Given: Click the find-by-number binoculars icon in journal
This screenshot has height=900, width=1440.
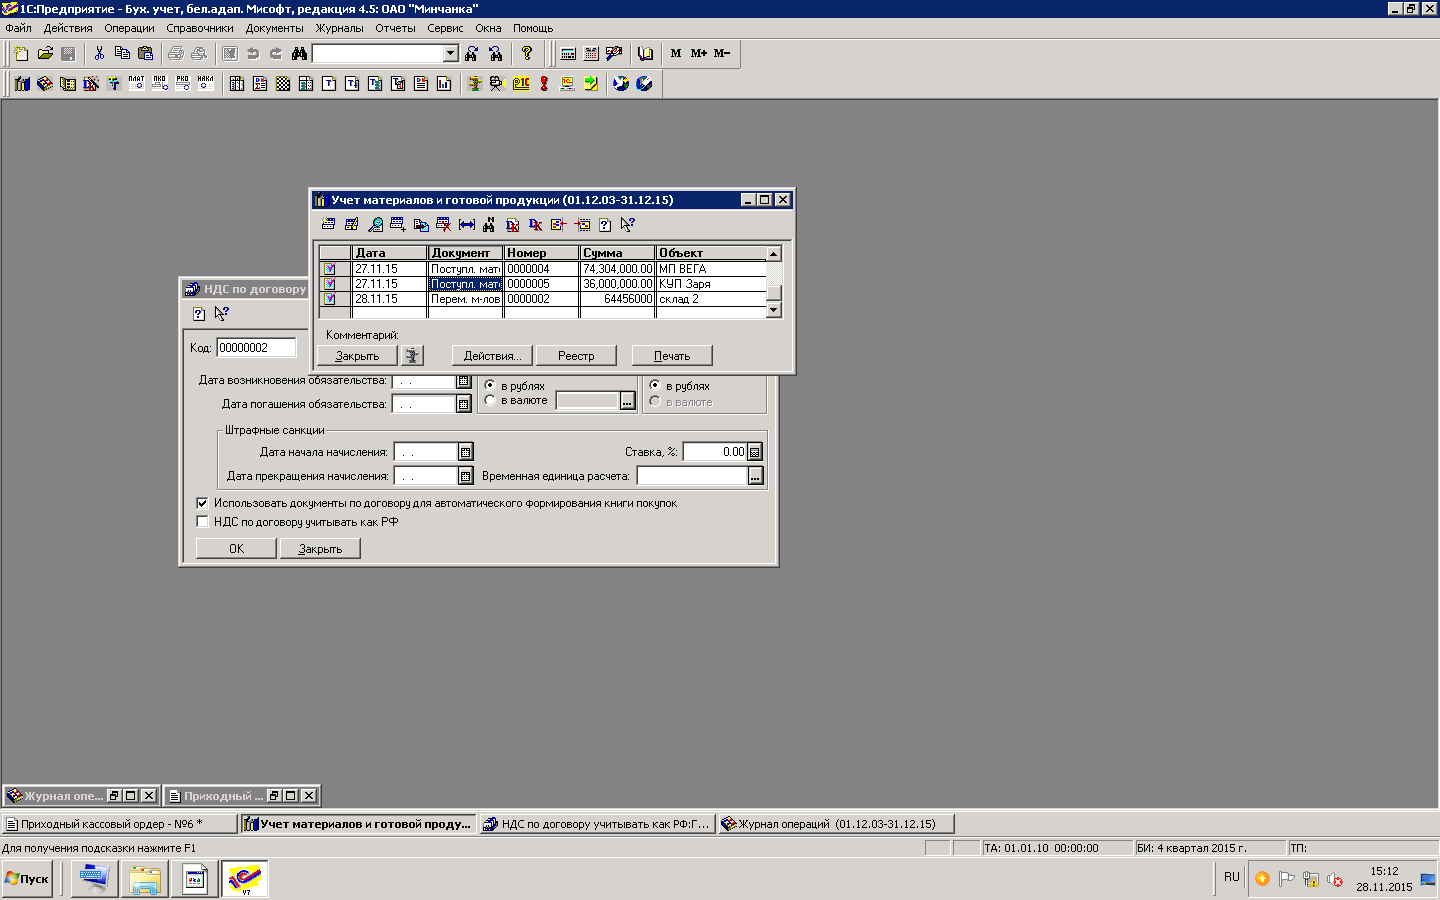Looking at the screenshot, I should click(x=489, y=224).
